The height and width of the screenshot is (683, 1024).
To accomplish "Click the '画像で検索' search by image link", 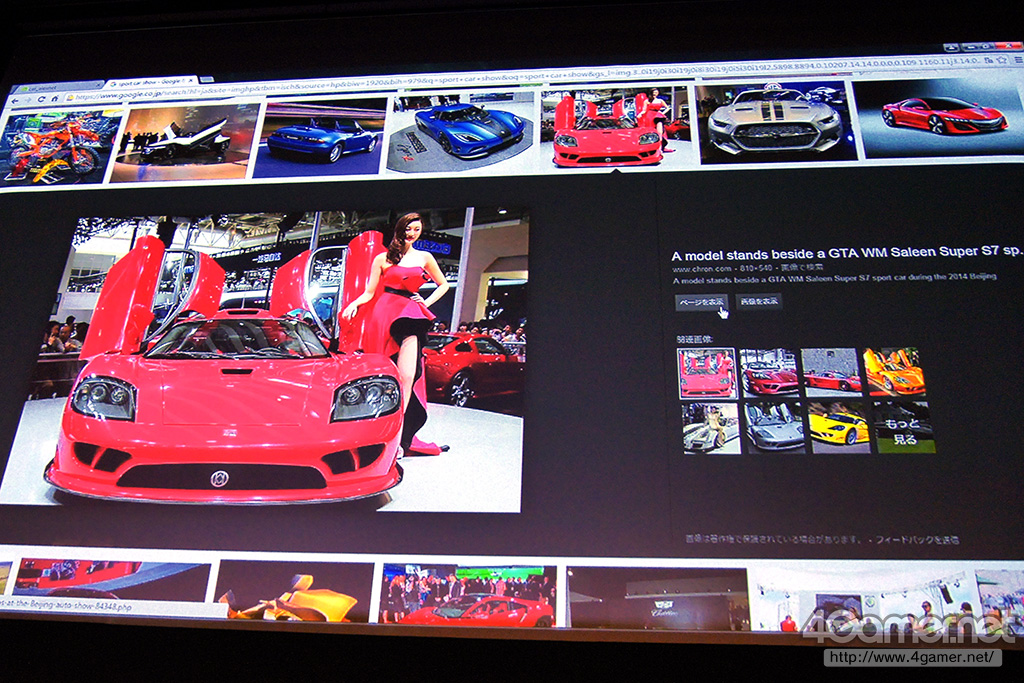I will point(802,267).
